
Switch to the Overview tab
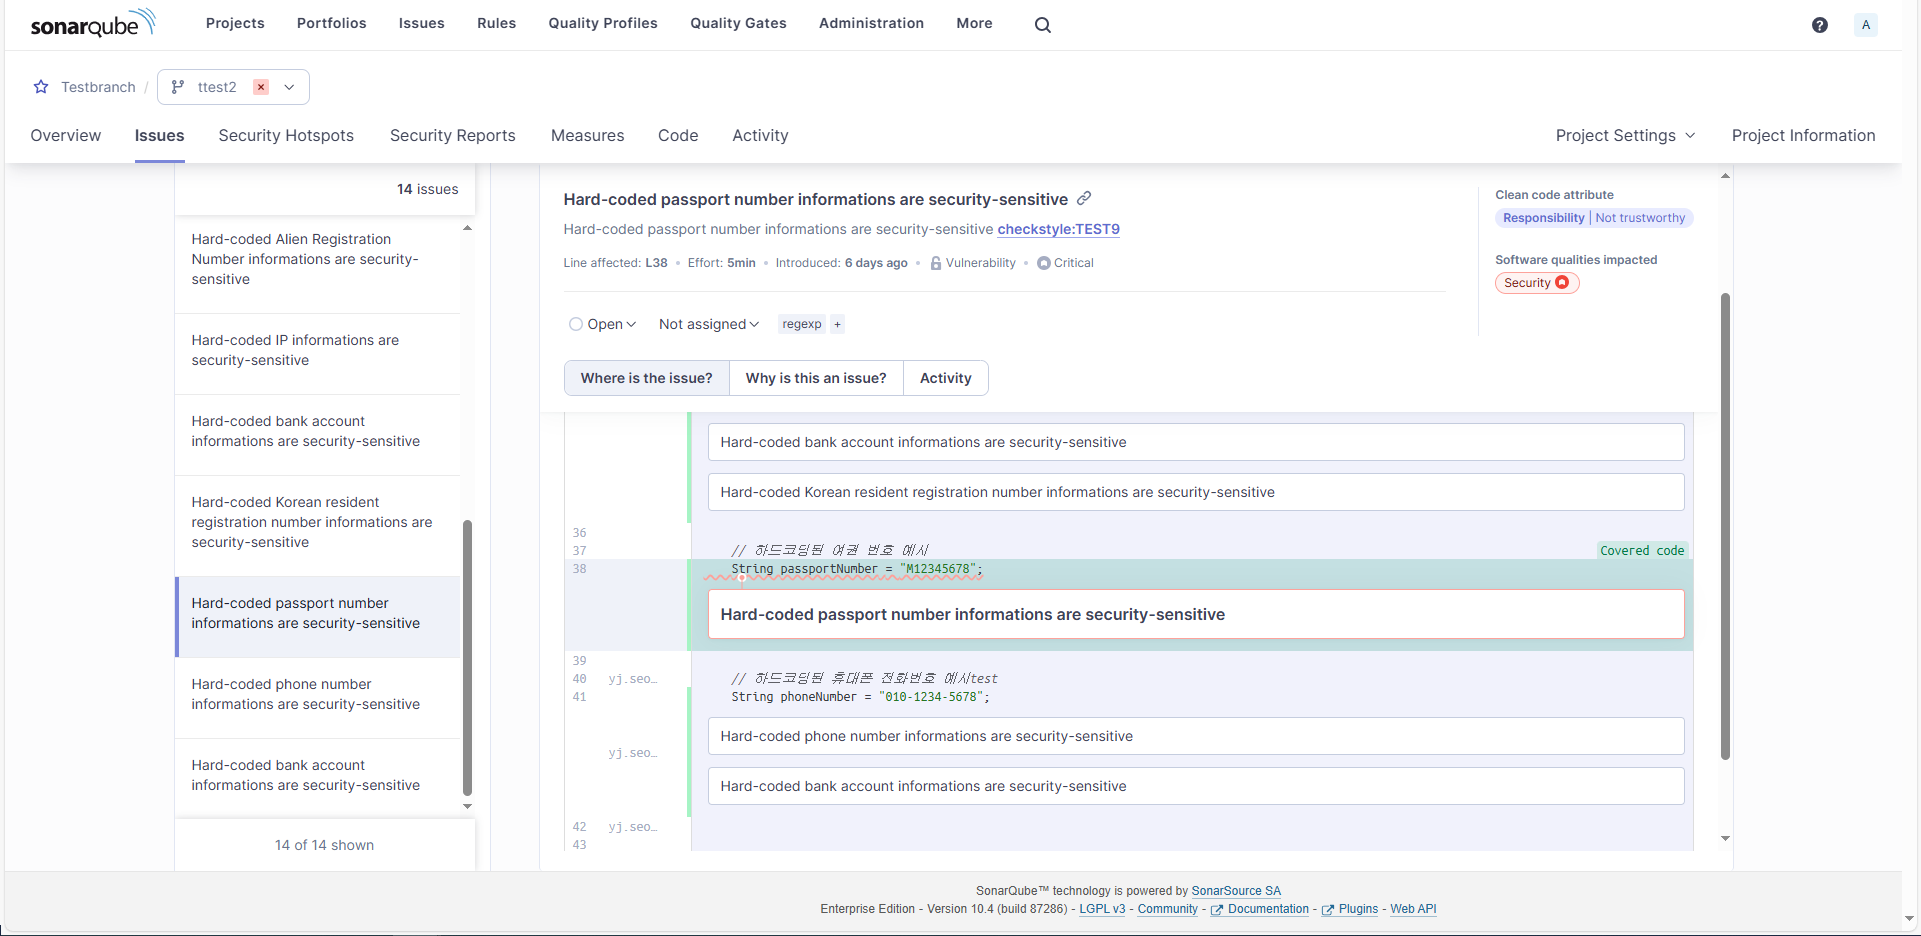(65, 135)
